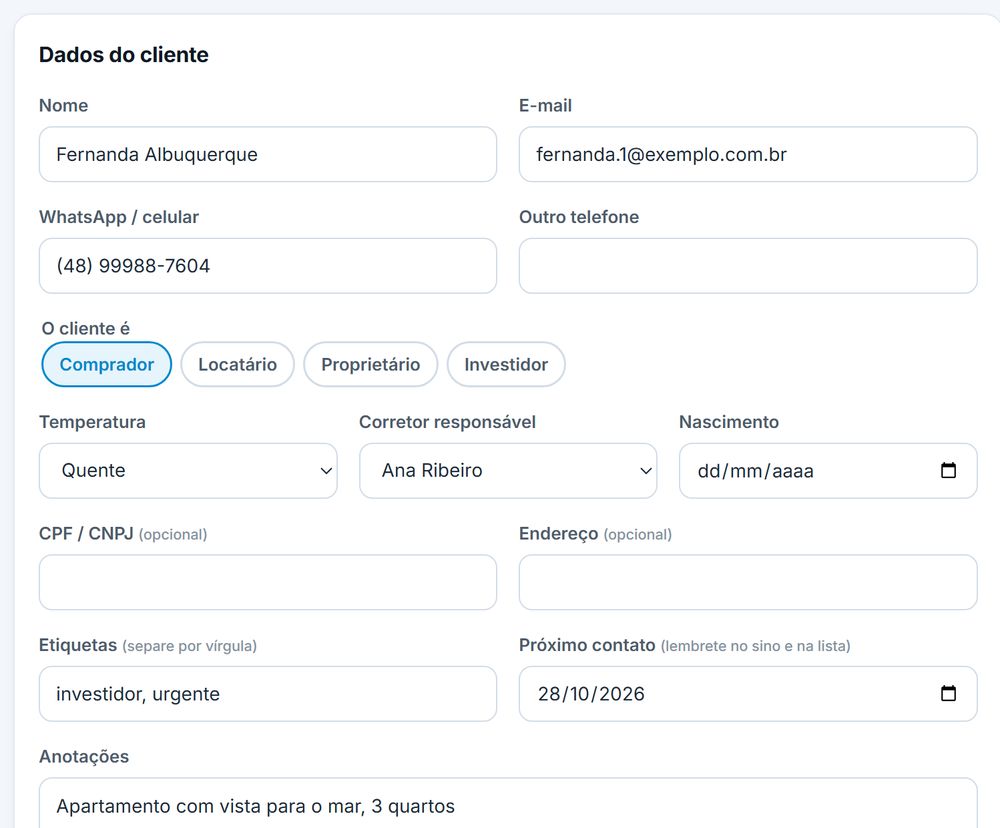Click the Nascimento dd/mm/aaaa date text
Screen dimensions: 1000x828
coord(756,471)
